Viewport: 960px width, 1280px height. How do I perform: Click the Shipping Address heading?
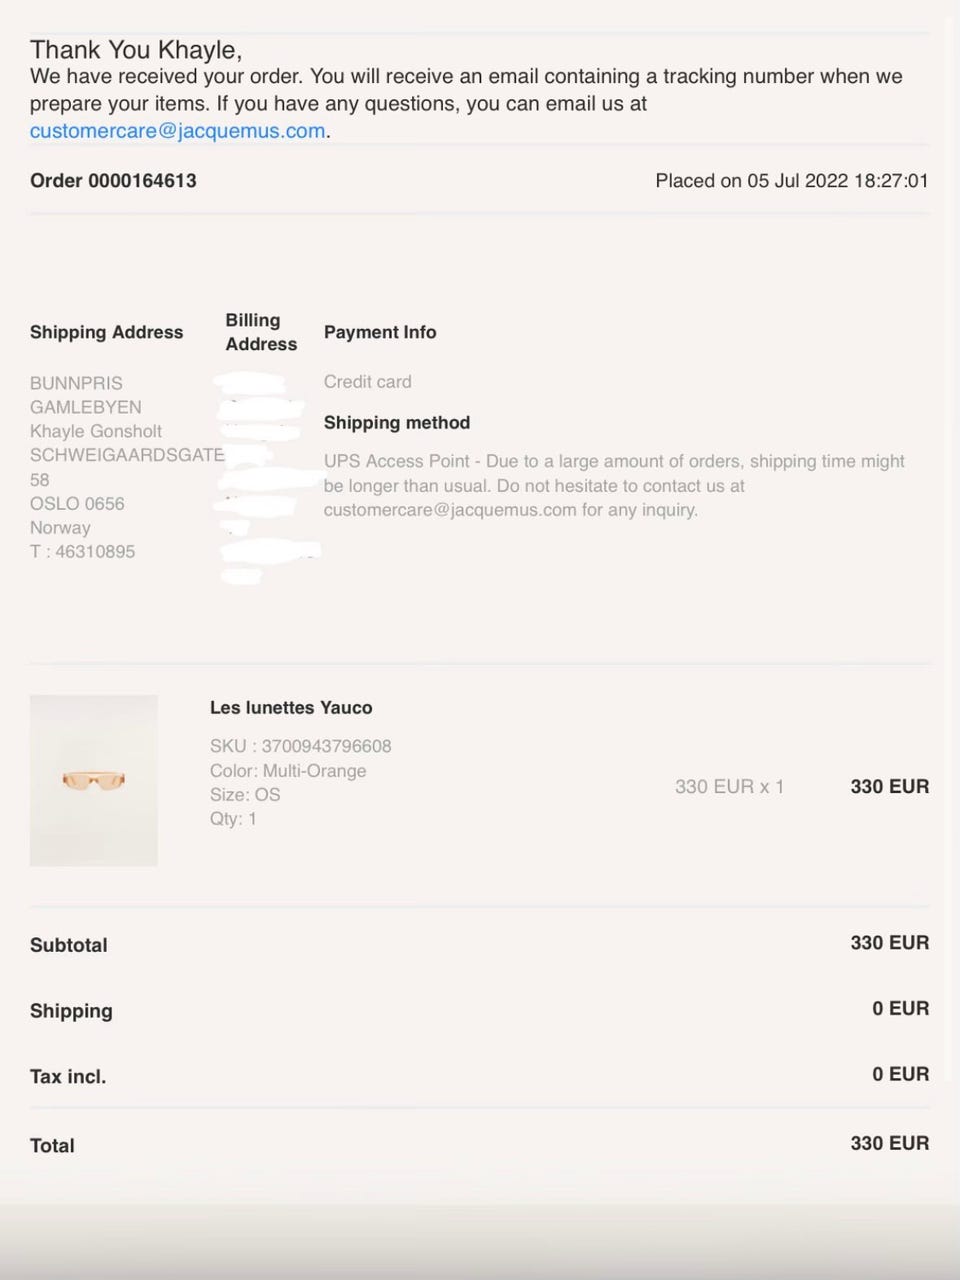(x=106, y=332)
